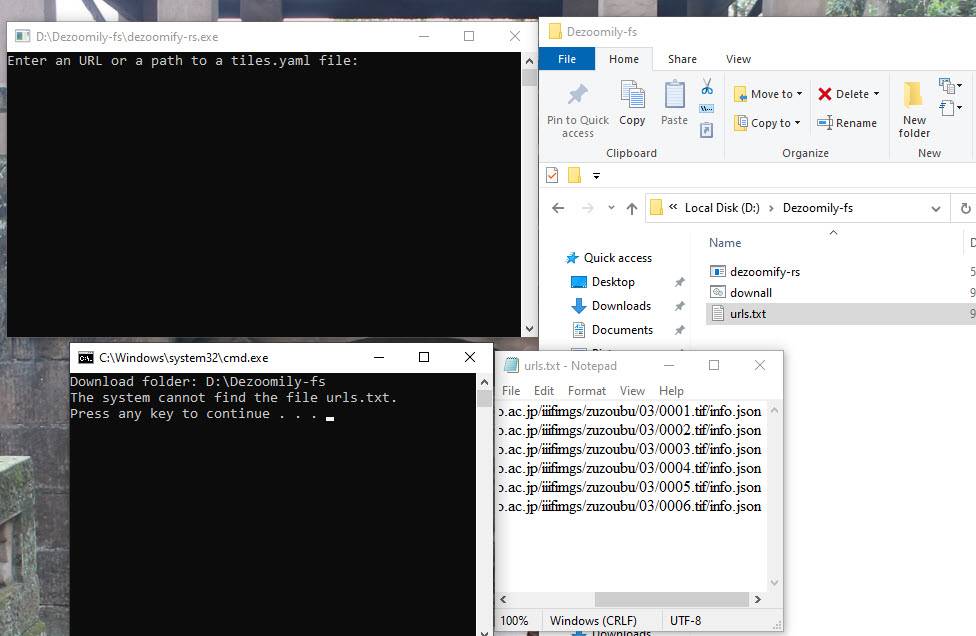Refresh the Dezoomily-fs folder view
Viewport: 976px width, 636px height.
(x=965, y=208)
